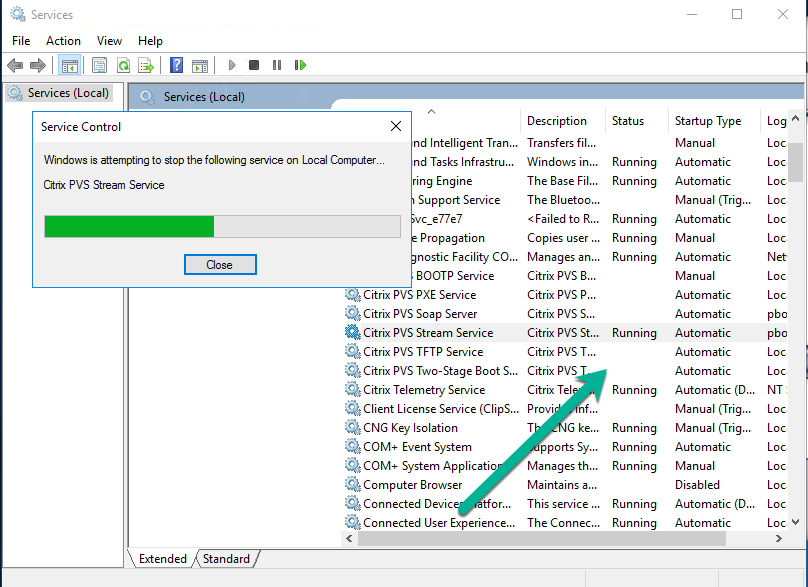Image resolution: width=808 pixels, height=587 pixels.
Task: Click 'Disabled' startup type of Computer Browser
Action: [x=697, y=484]
